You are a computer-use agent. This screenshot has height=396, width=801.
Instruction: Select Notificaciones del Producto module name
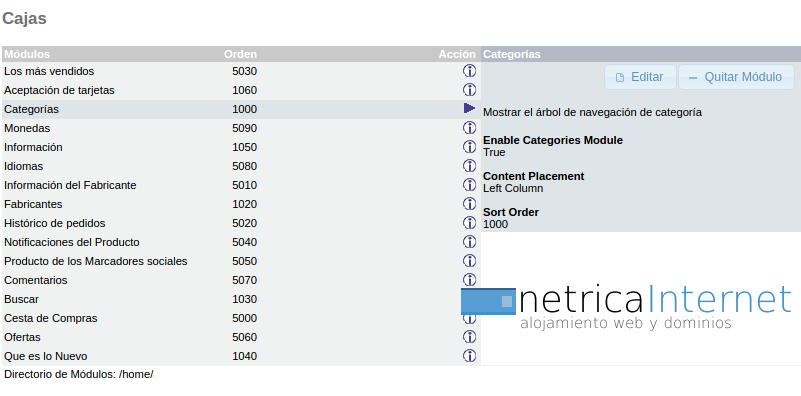tap(72, 242)
